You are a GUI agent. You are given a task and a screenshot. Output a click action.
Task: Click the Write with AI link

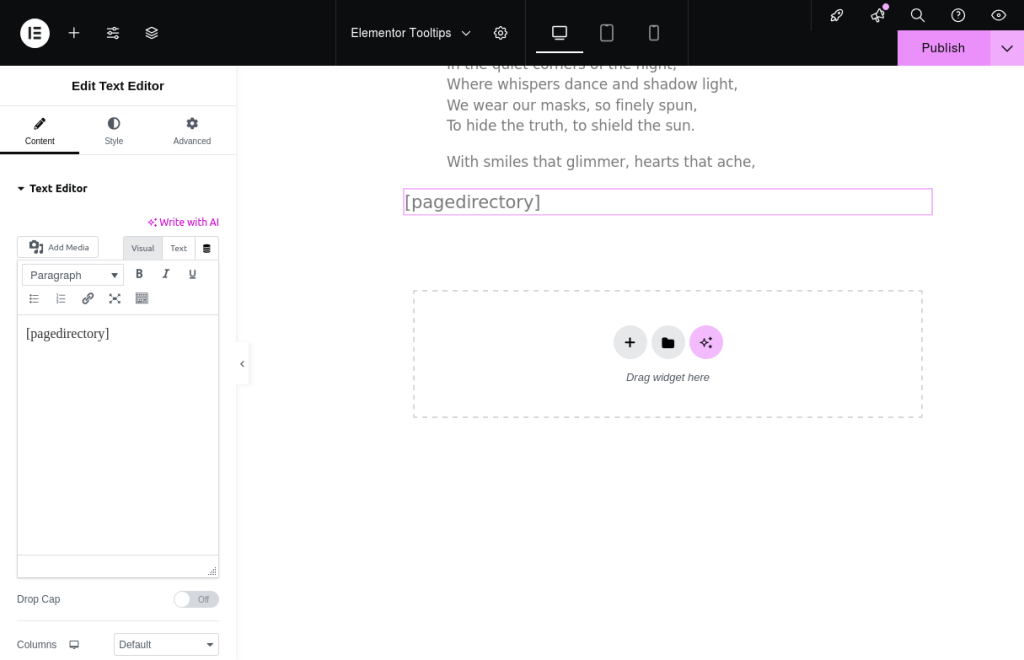pyautogui.click(x=183, y=222)
